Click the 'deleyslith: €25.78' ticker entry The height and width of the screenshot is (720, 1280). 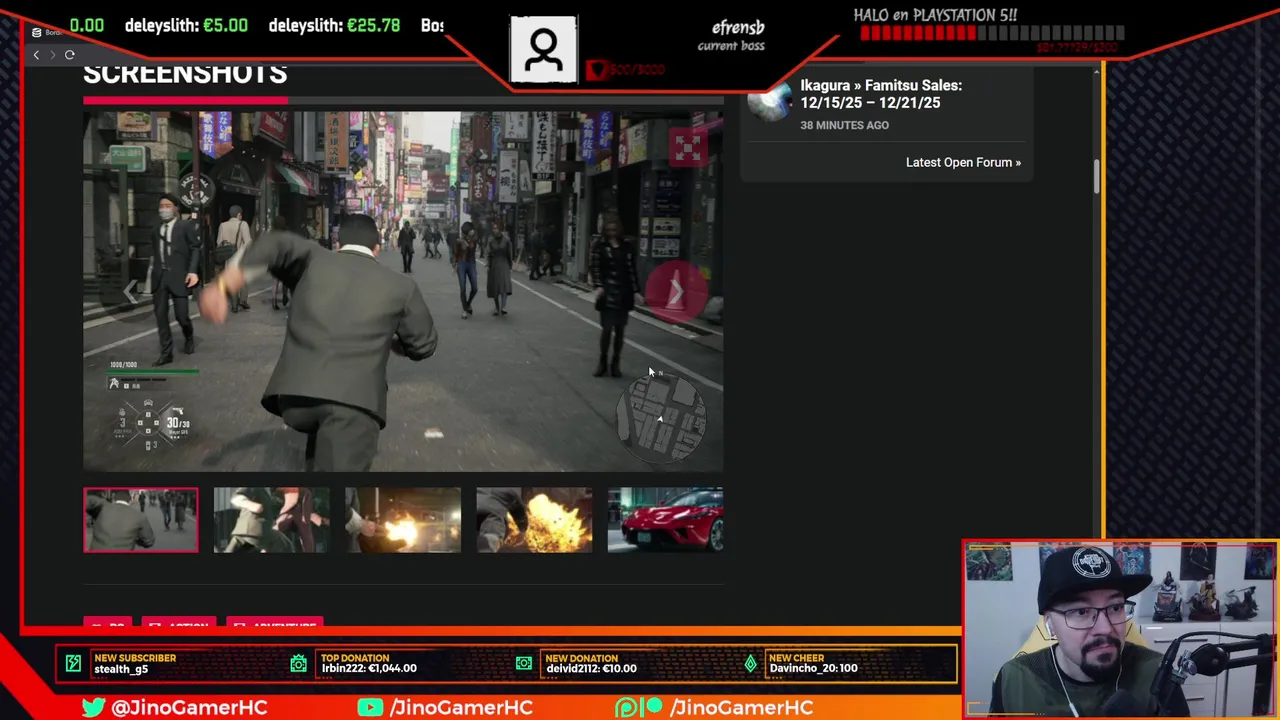(334, 25)
